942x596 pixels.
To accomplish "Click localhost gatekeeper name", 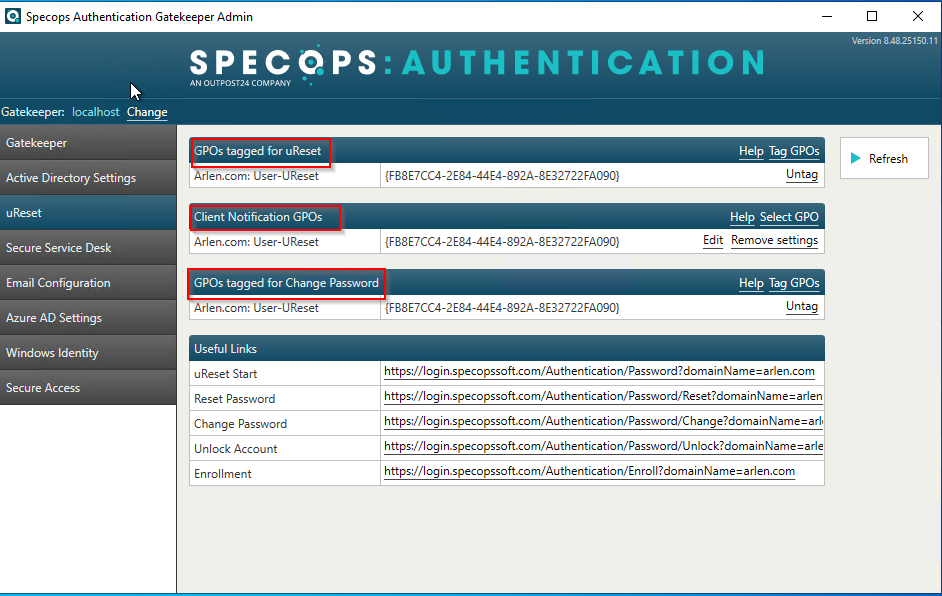I will tap(96, 112).
